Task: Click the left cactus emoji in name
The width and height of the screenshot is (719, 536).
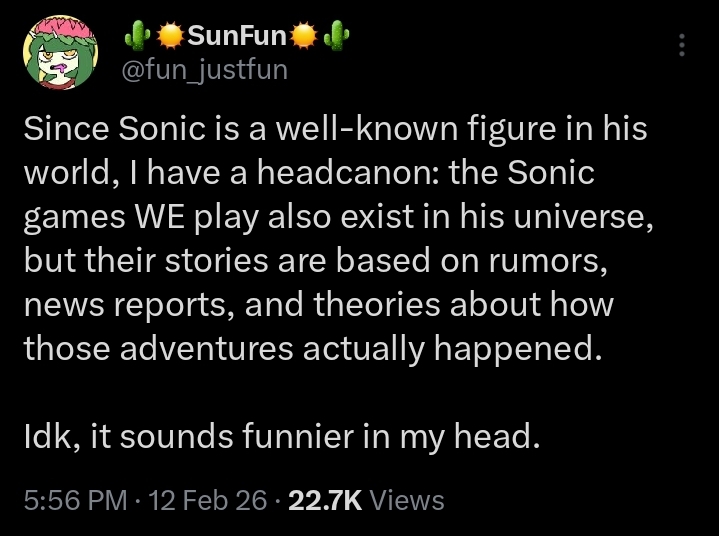Action: pos(135,38)
